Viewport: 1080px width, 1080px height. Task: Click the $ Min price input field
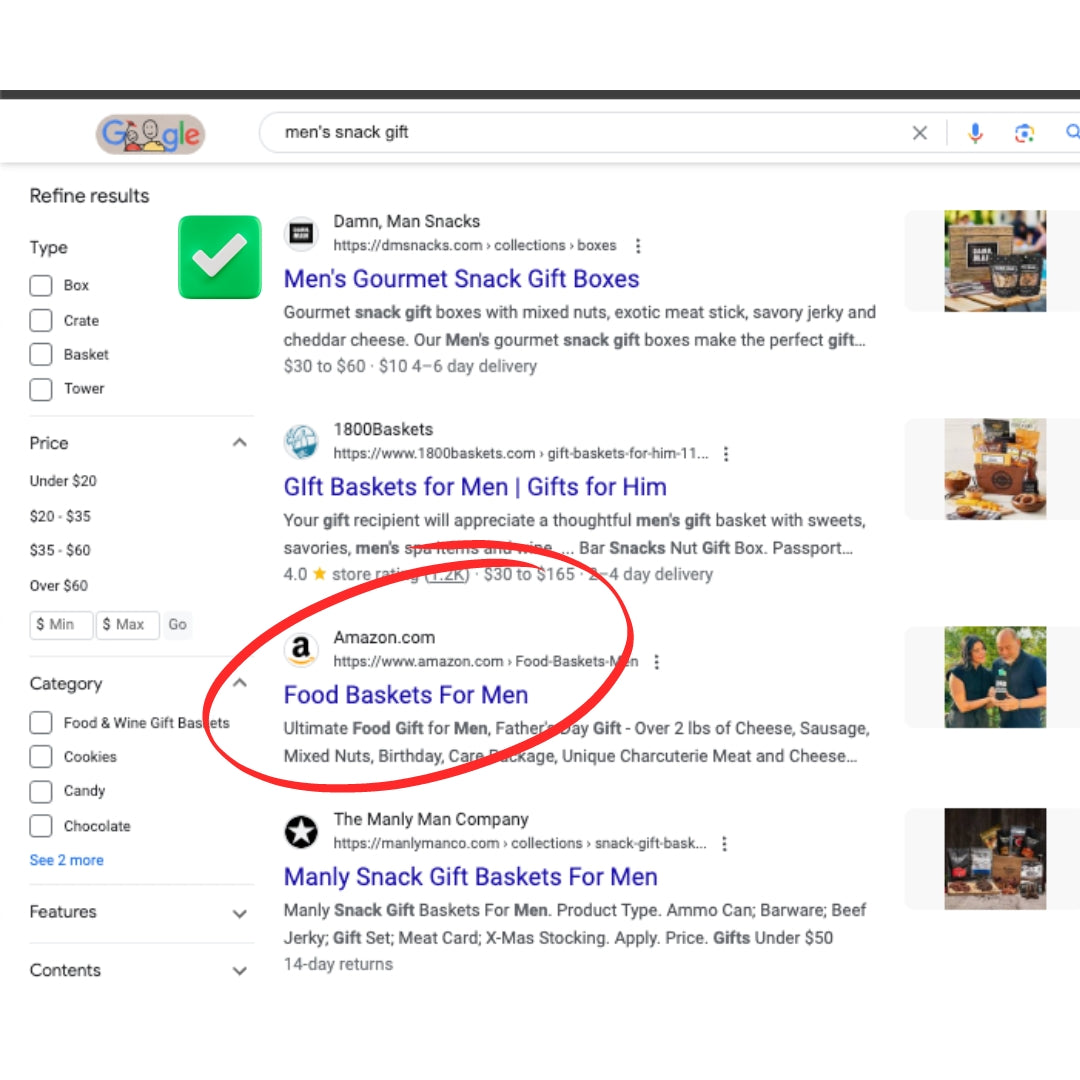(61, 624)
